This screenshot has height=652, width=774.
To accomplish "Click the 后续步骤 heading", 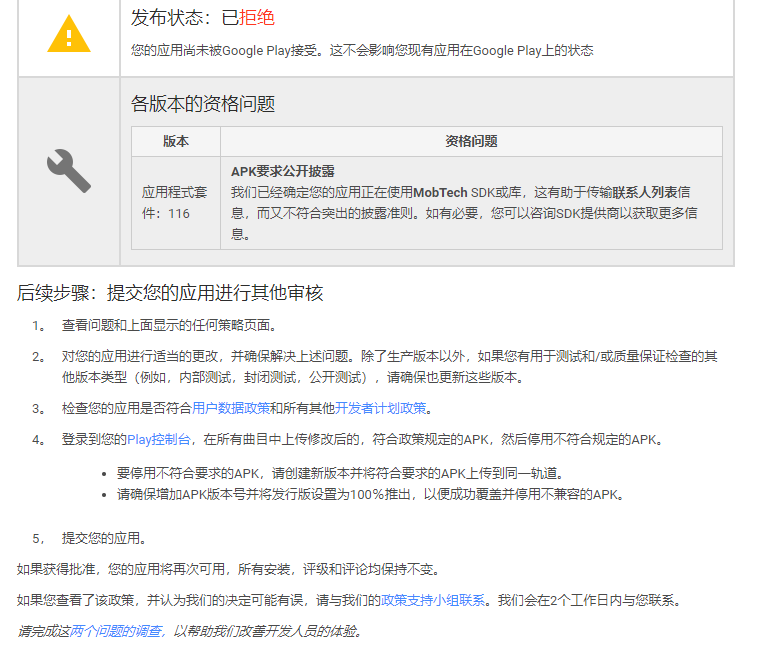I will (x=170, y=293).
